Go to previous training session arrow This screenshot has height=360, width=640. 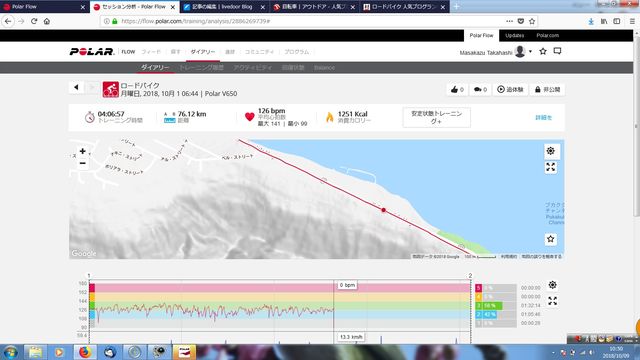pos(76,87)
